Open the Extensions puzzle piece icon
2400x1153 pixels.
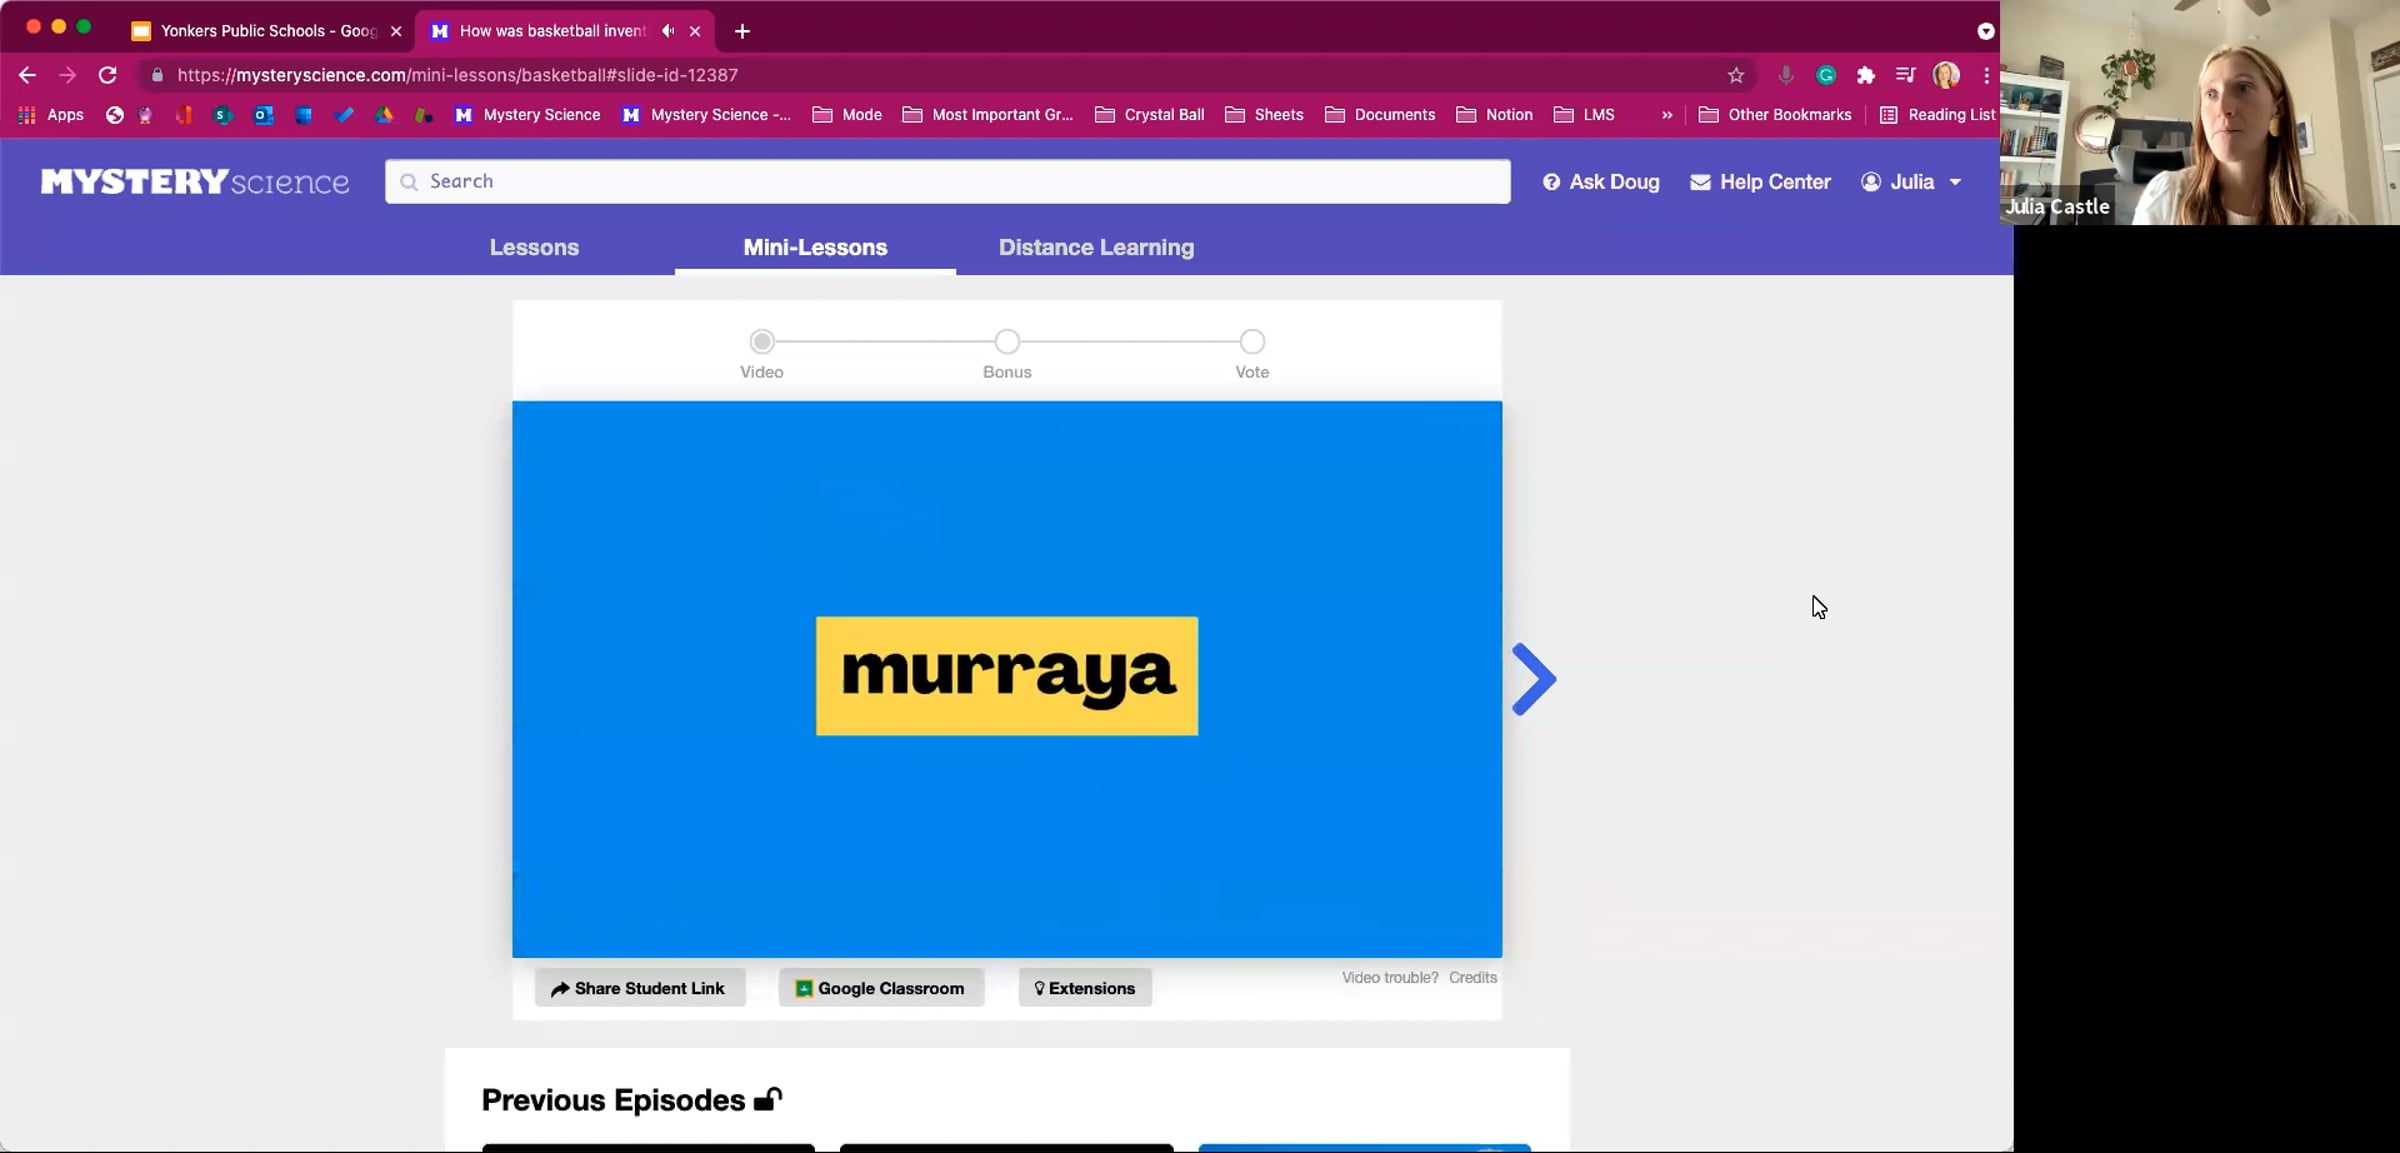pos(1866,75)
